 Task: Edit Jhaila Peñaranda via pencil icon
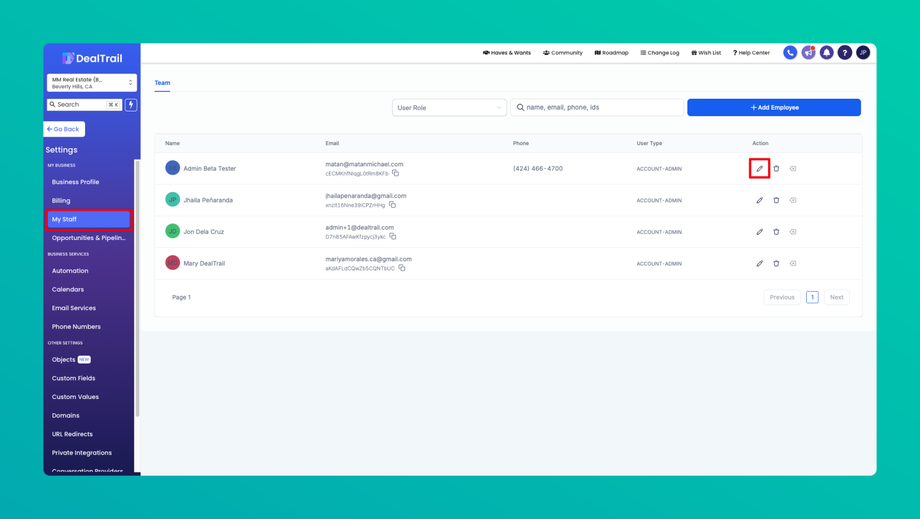759,201
